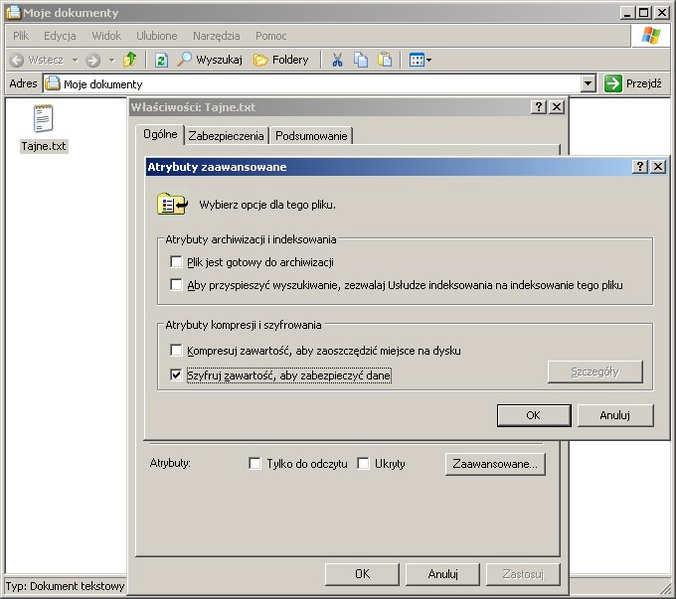676x599 pixels.
Task: Open the address bar dropdown
Action: tap(588, 85)
